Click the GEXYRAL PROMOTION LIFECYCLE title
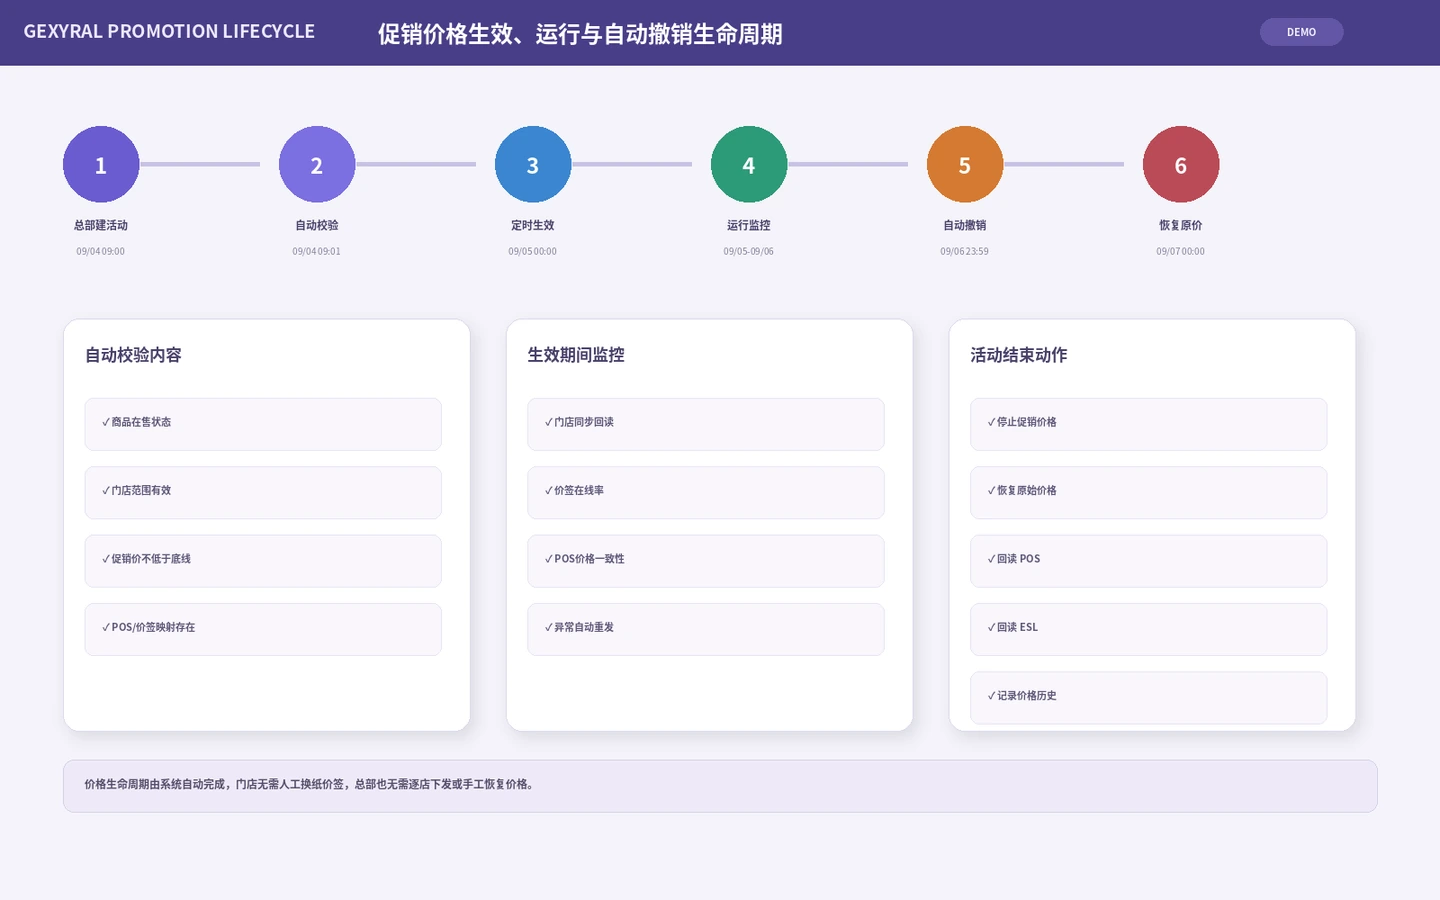 pyautogui.click(x=169, y=31)
